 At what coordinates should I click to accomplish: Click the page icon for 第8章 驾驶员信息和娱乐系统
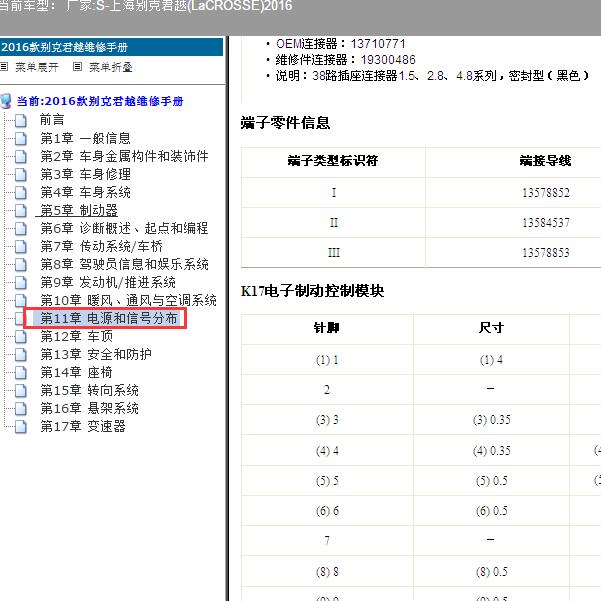coord(21,264)
